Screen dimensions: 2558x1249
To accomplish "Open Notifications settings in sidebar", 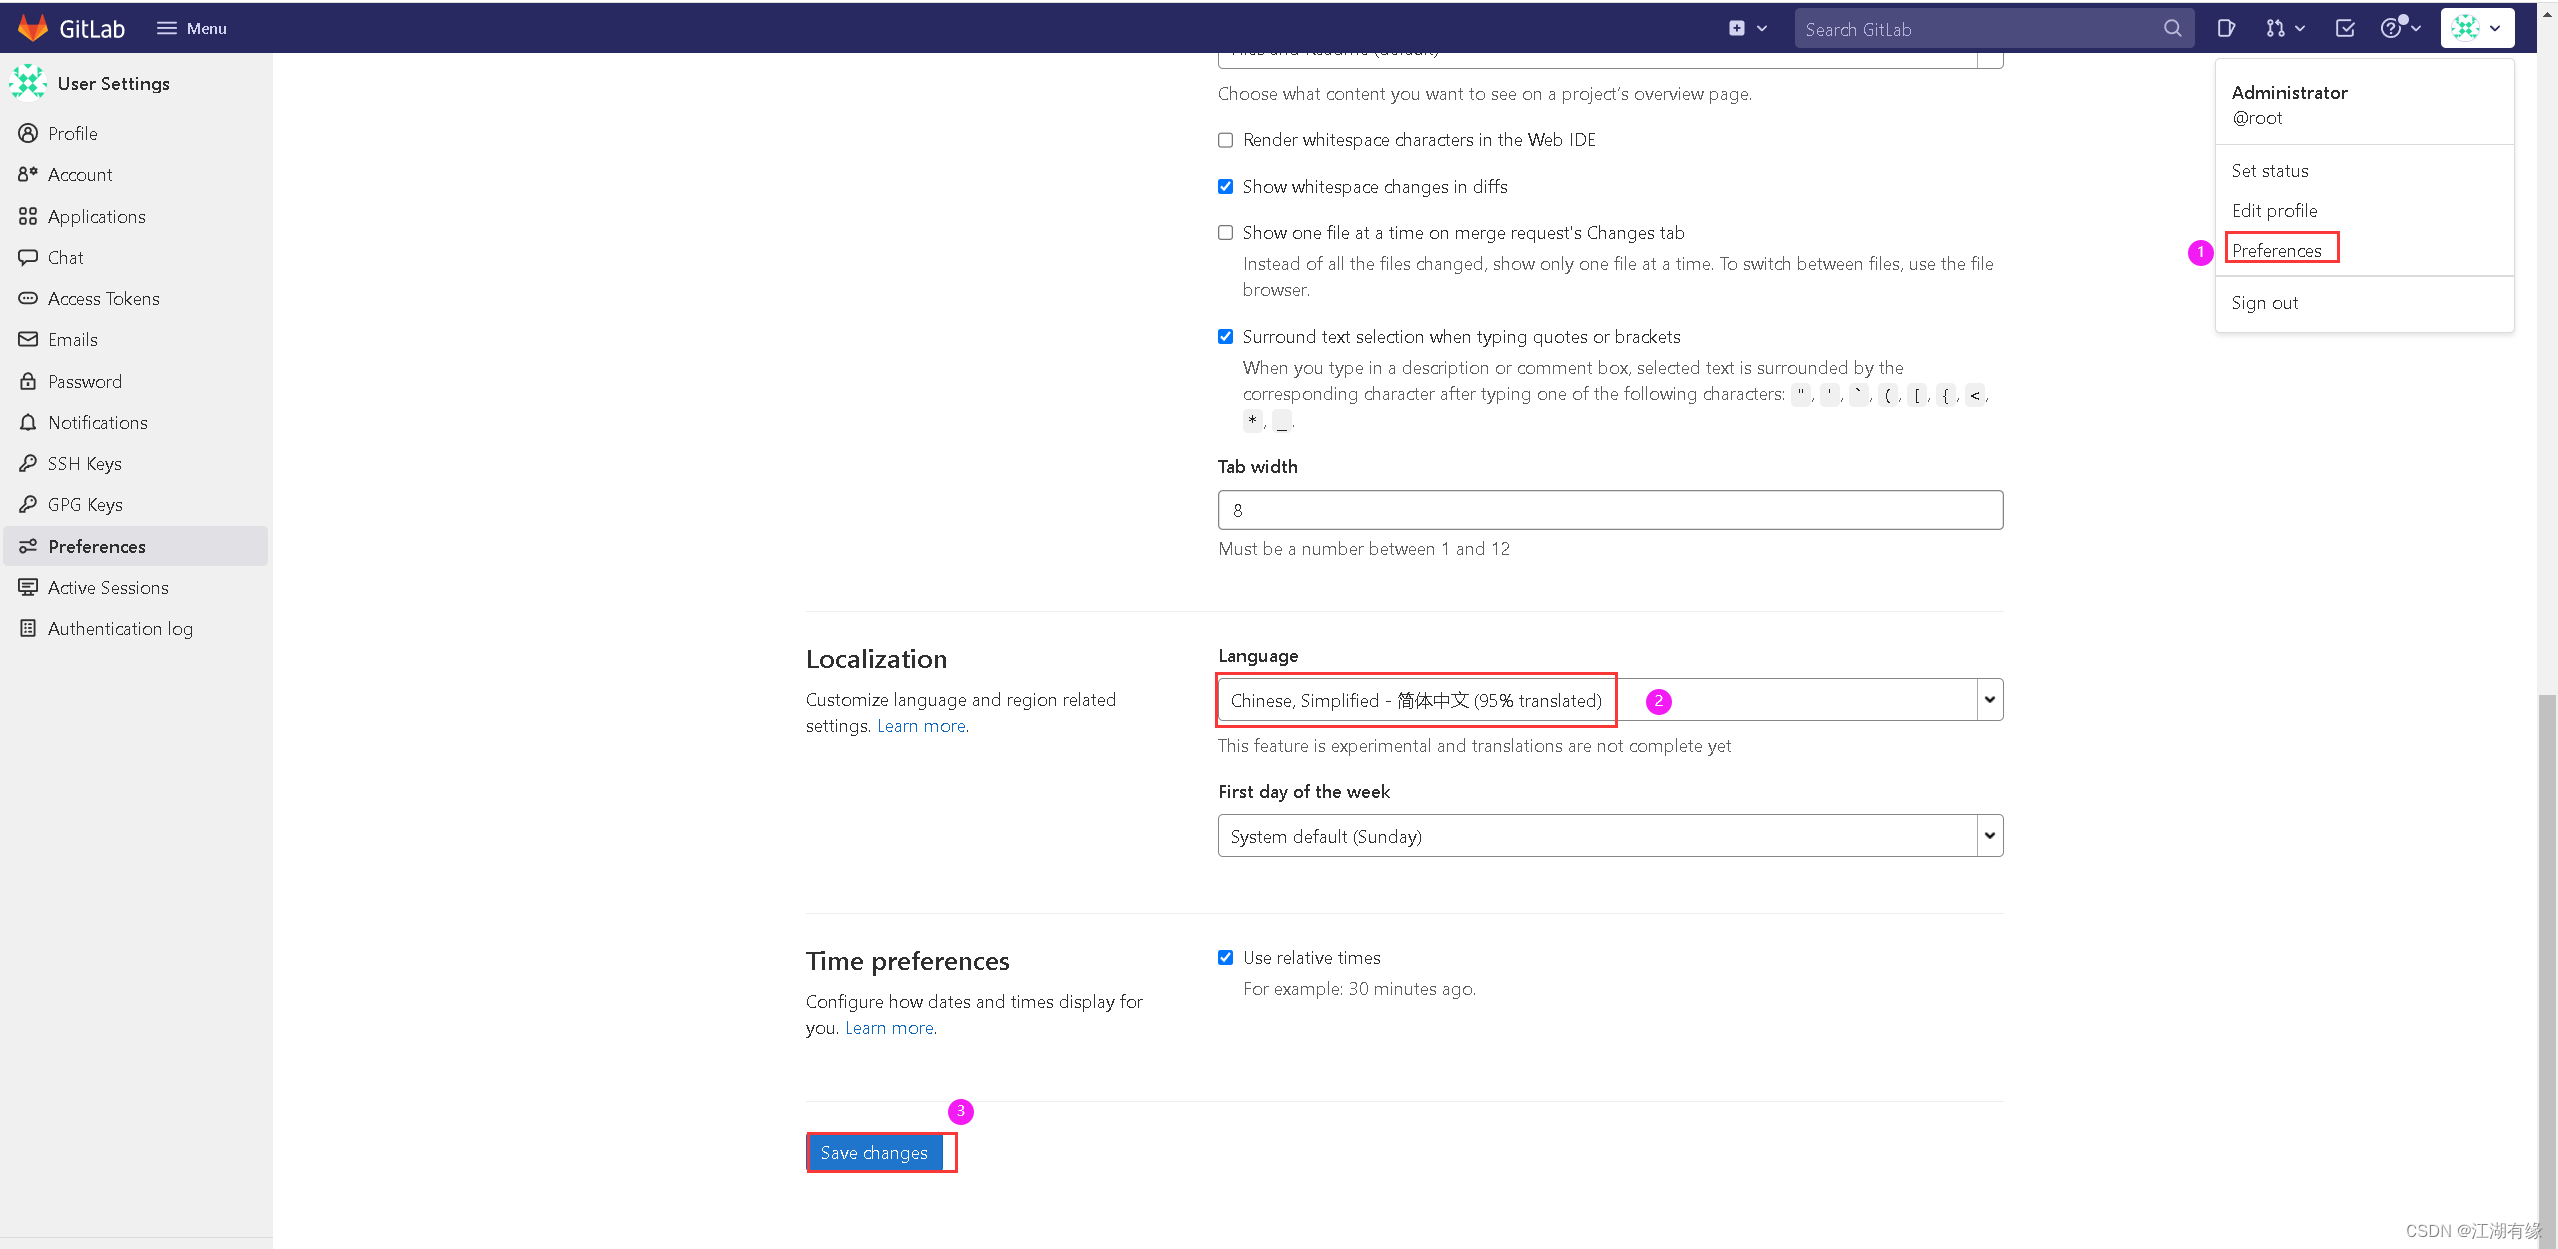I will coord(97,422).
